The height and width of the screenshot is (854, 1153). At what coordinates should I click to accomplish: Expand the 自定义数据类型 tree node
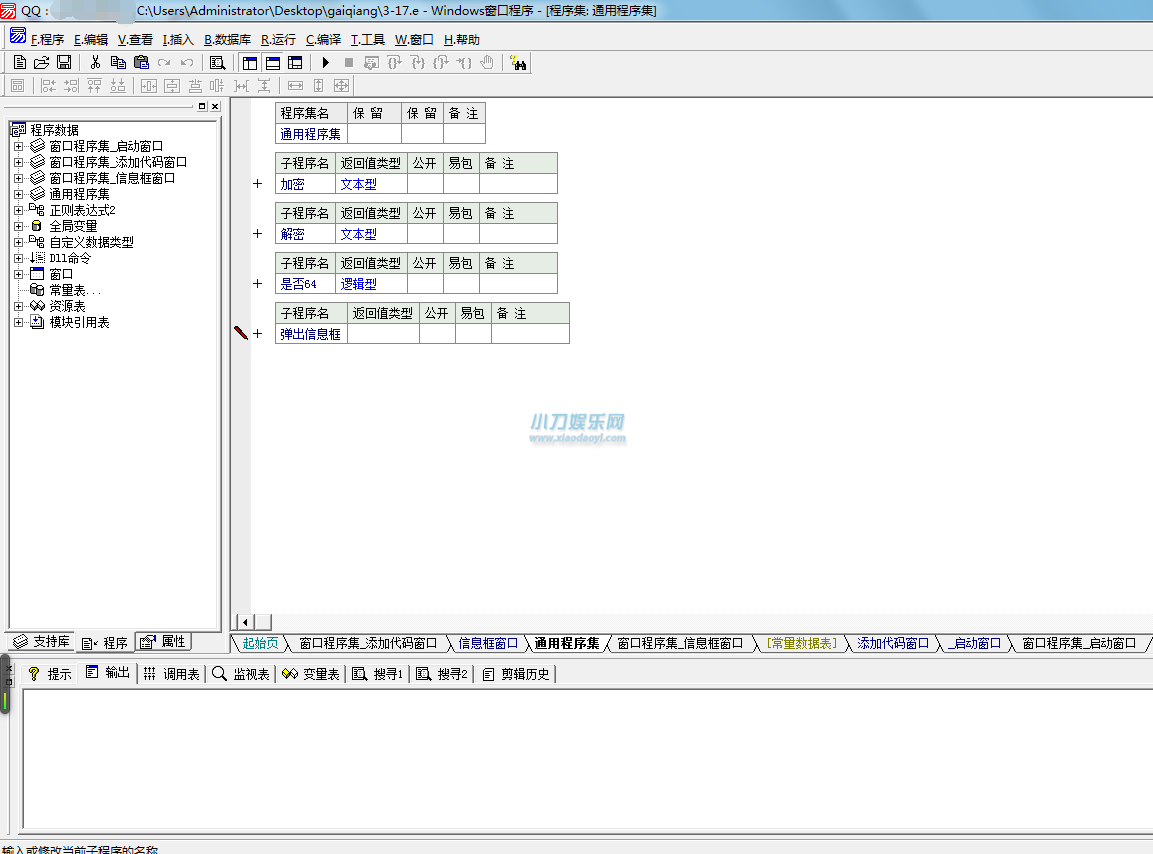(18, 242)
